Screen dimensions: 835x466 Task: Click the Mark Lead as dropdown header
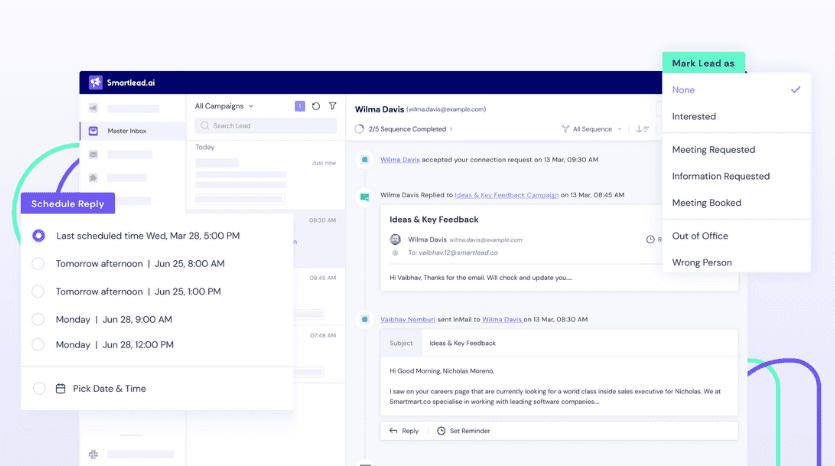point(703,63)
